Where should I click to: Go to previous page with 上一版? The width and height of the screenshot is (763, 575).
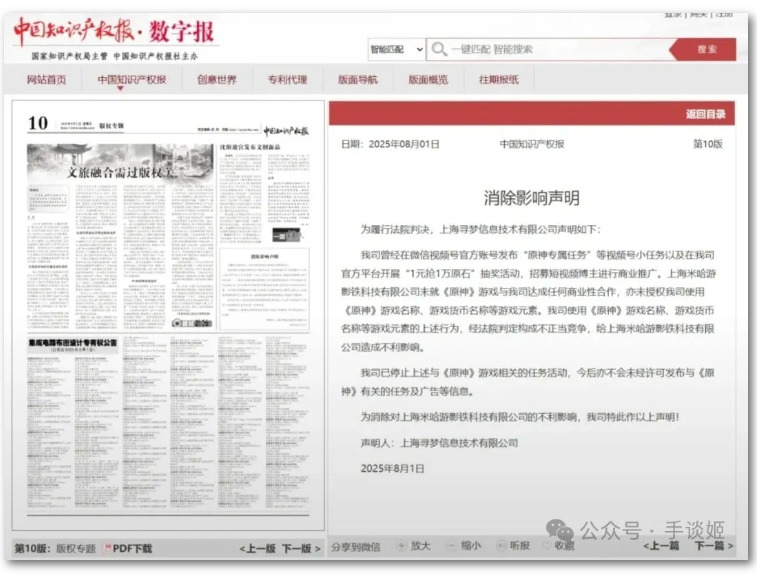257,549
